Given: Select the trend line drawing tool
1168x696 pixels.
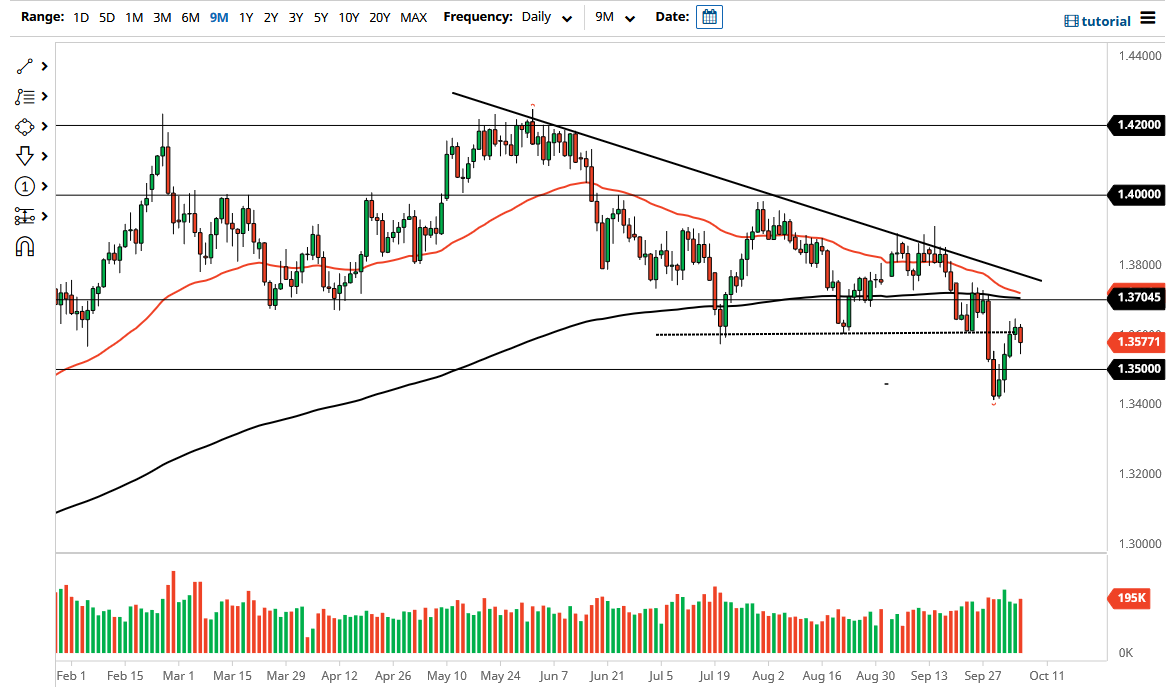Looking at the screenshot, I should [25, 66].
